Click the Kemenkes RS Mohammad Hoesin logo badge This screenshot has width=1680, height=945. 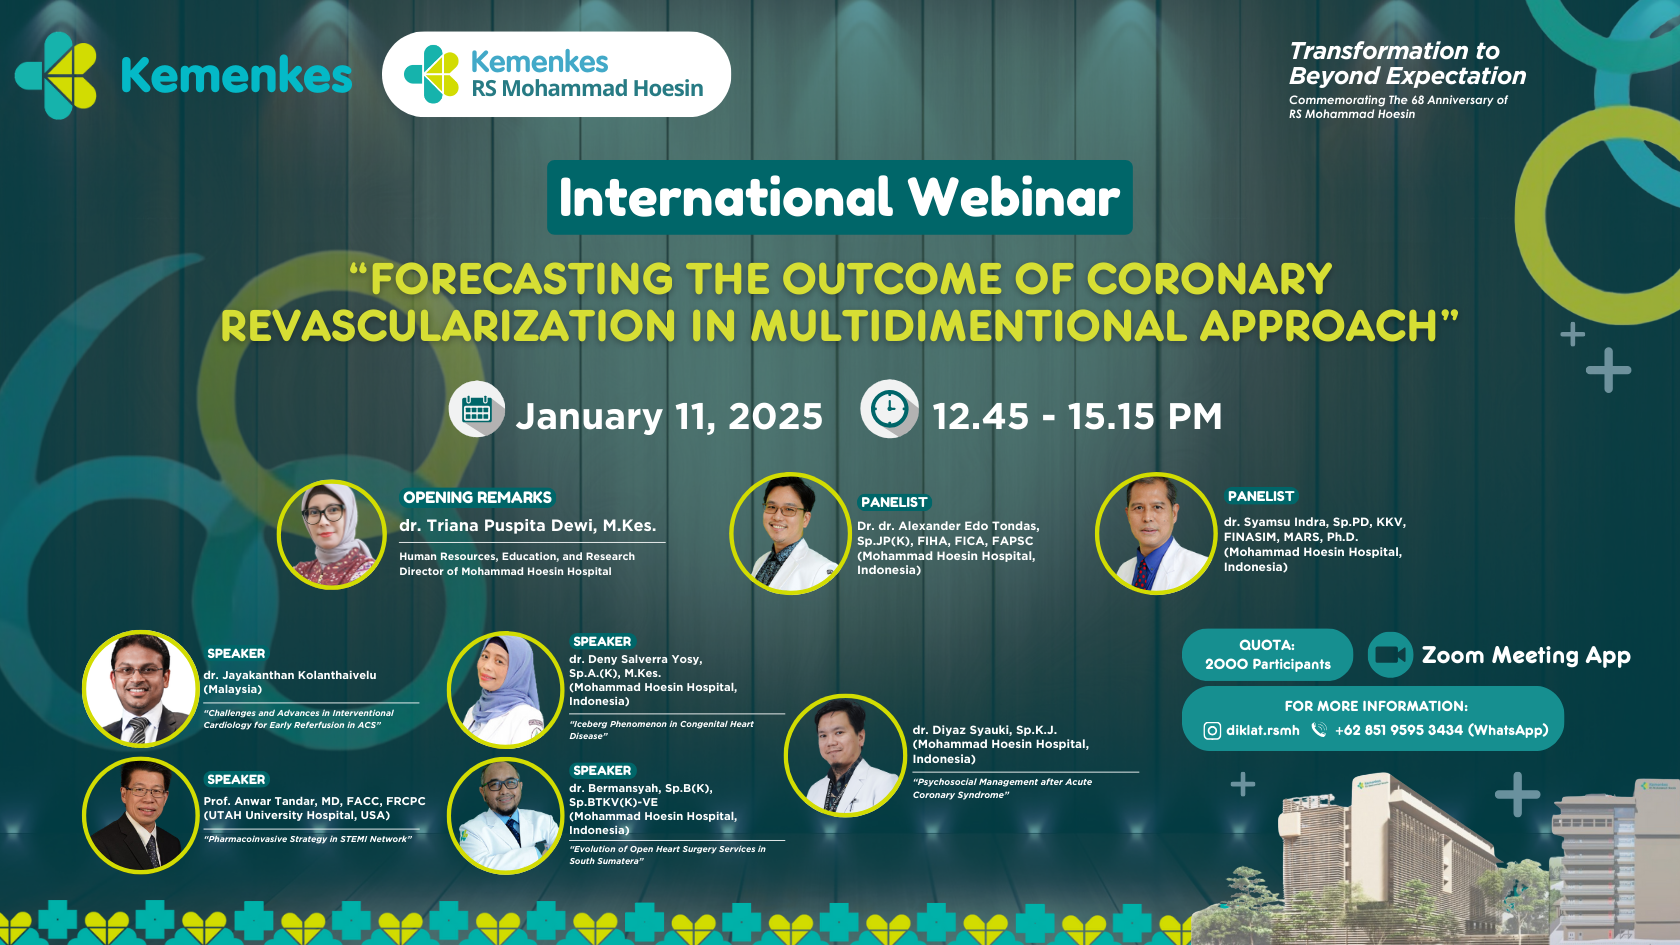tap(556, 74)
